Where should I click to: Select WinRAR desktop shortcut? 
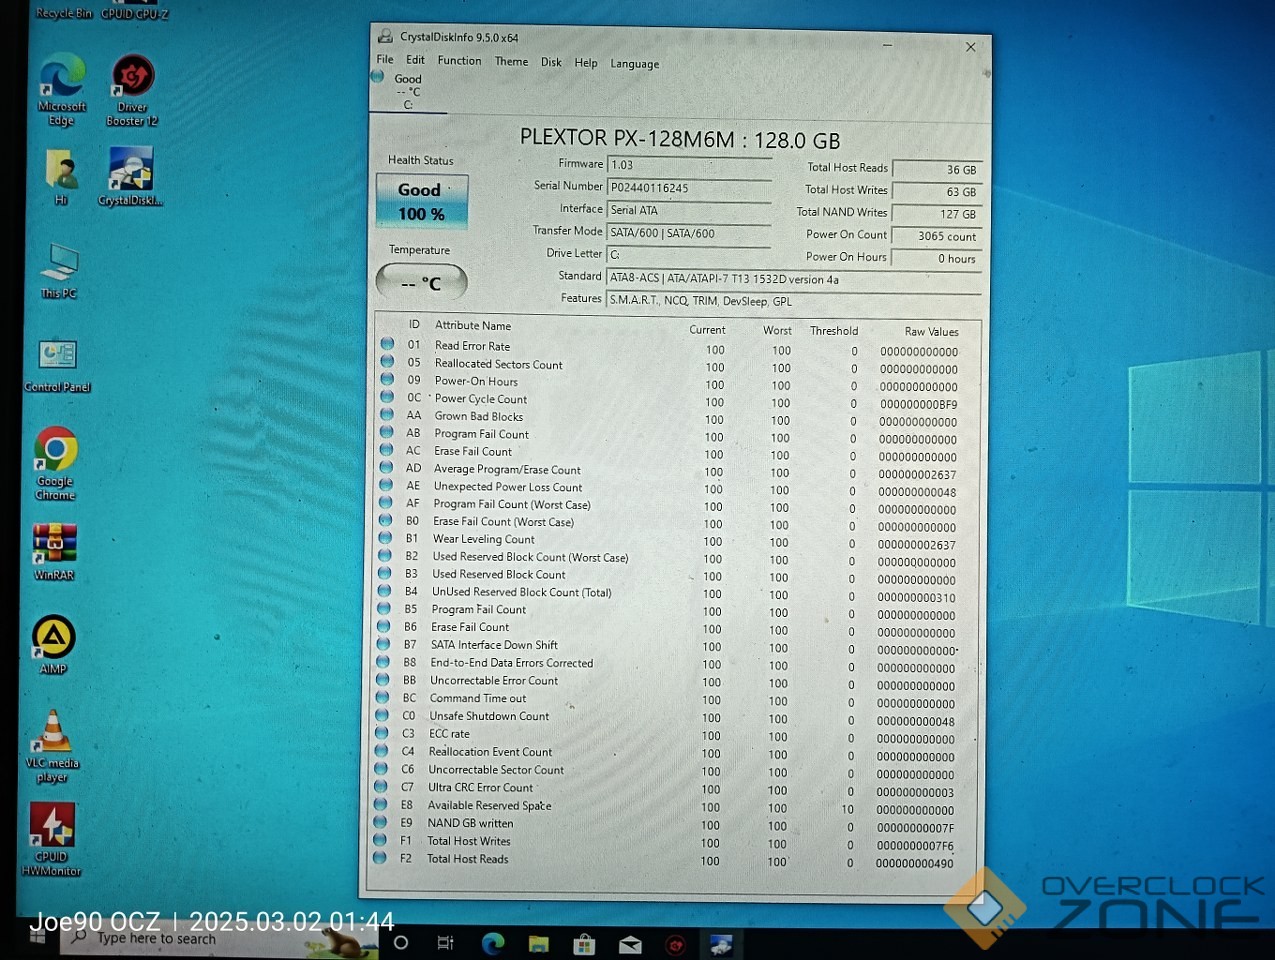coord(54,551)
